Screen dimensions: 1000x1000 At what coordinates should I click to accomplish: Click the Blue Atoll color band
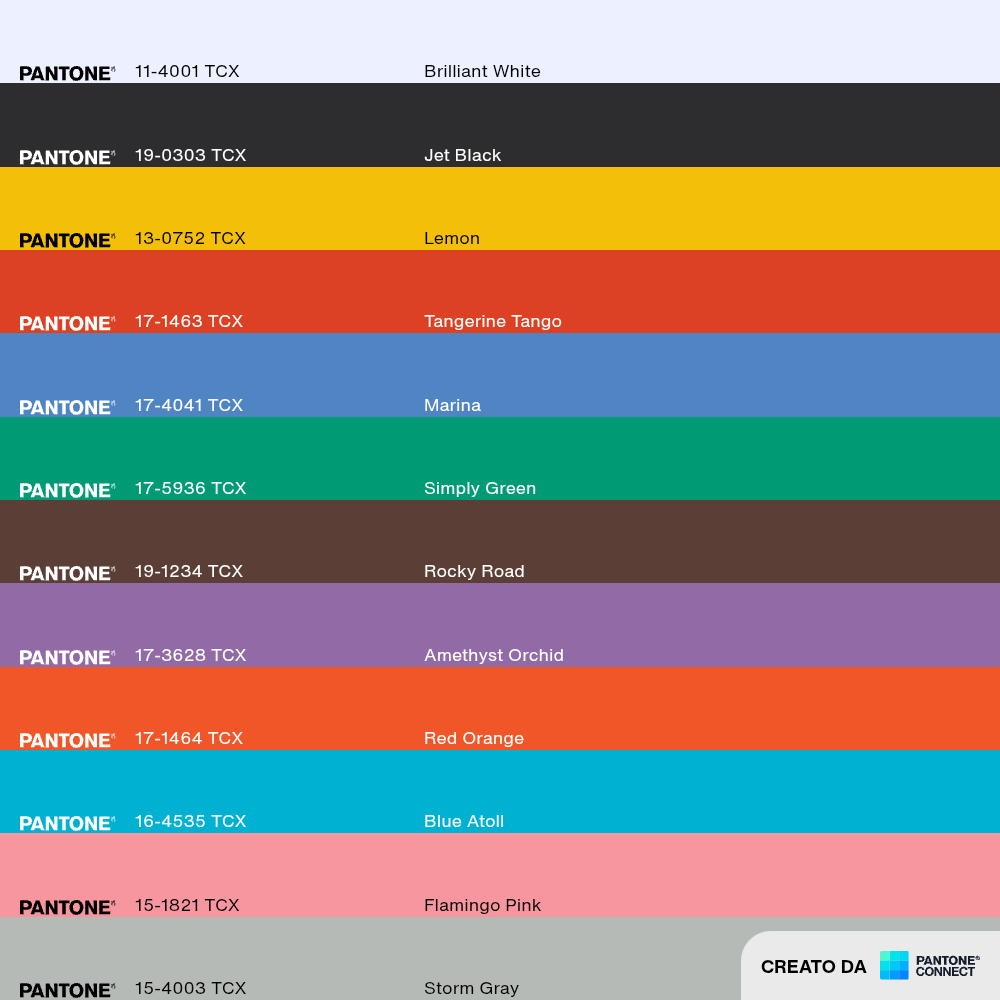point(500,791)
